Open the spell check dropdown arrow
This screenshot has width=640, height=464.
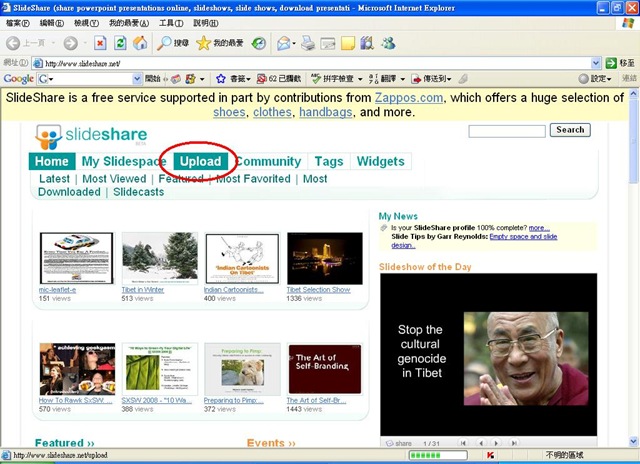(x=360, y=79)
